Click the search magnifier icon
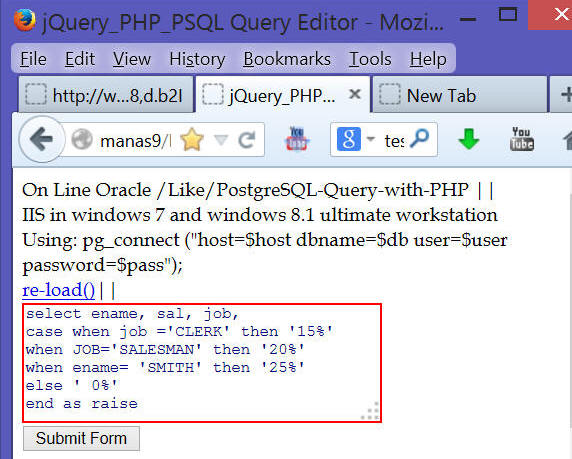572x459 pixels. tap(420, 139)
